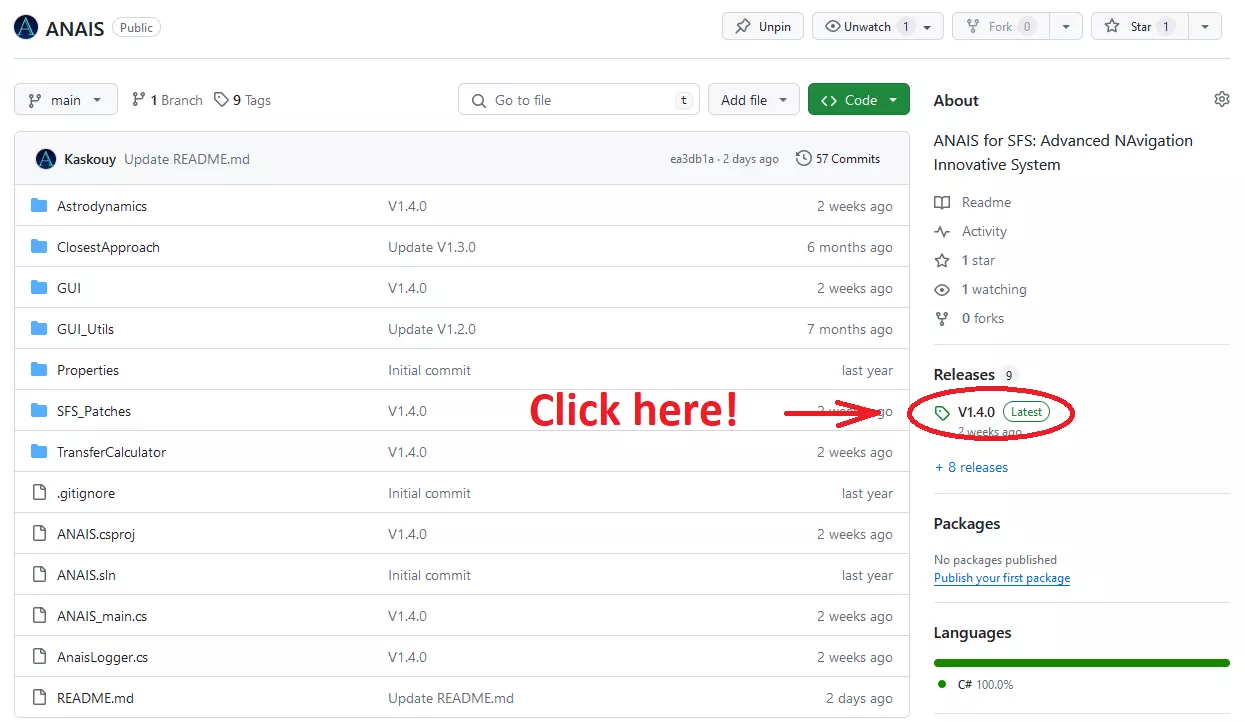
Task: Star the ANAIS repository
Action: [x=1139, y=27]
